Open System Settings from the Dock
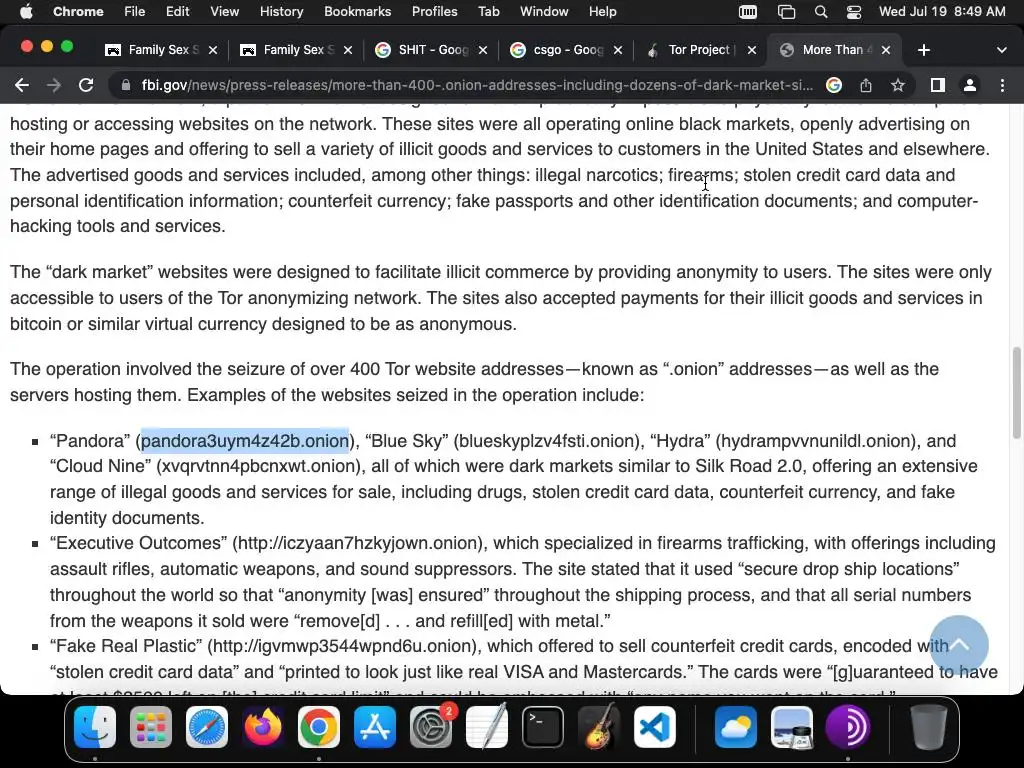This screenshot has height=768, width=1024. [x=431, y=727]
